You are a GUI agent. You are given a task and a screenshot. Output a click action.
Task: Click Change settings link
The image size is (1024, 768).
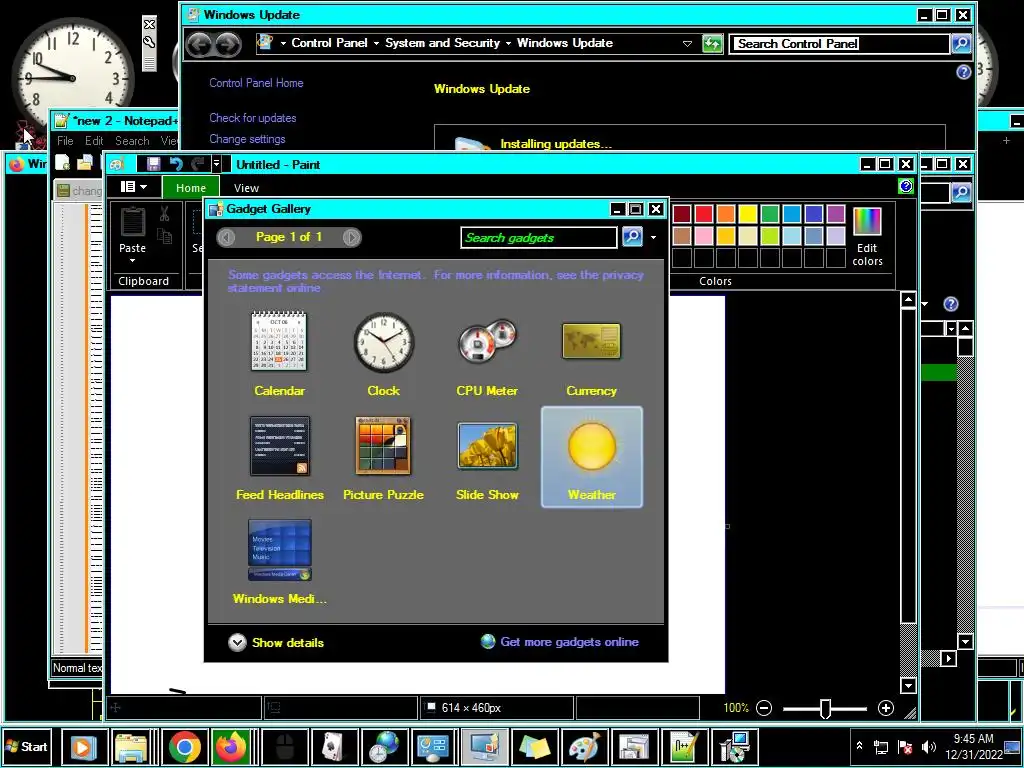(247, 139)
